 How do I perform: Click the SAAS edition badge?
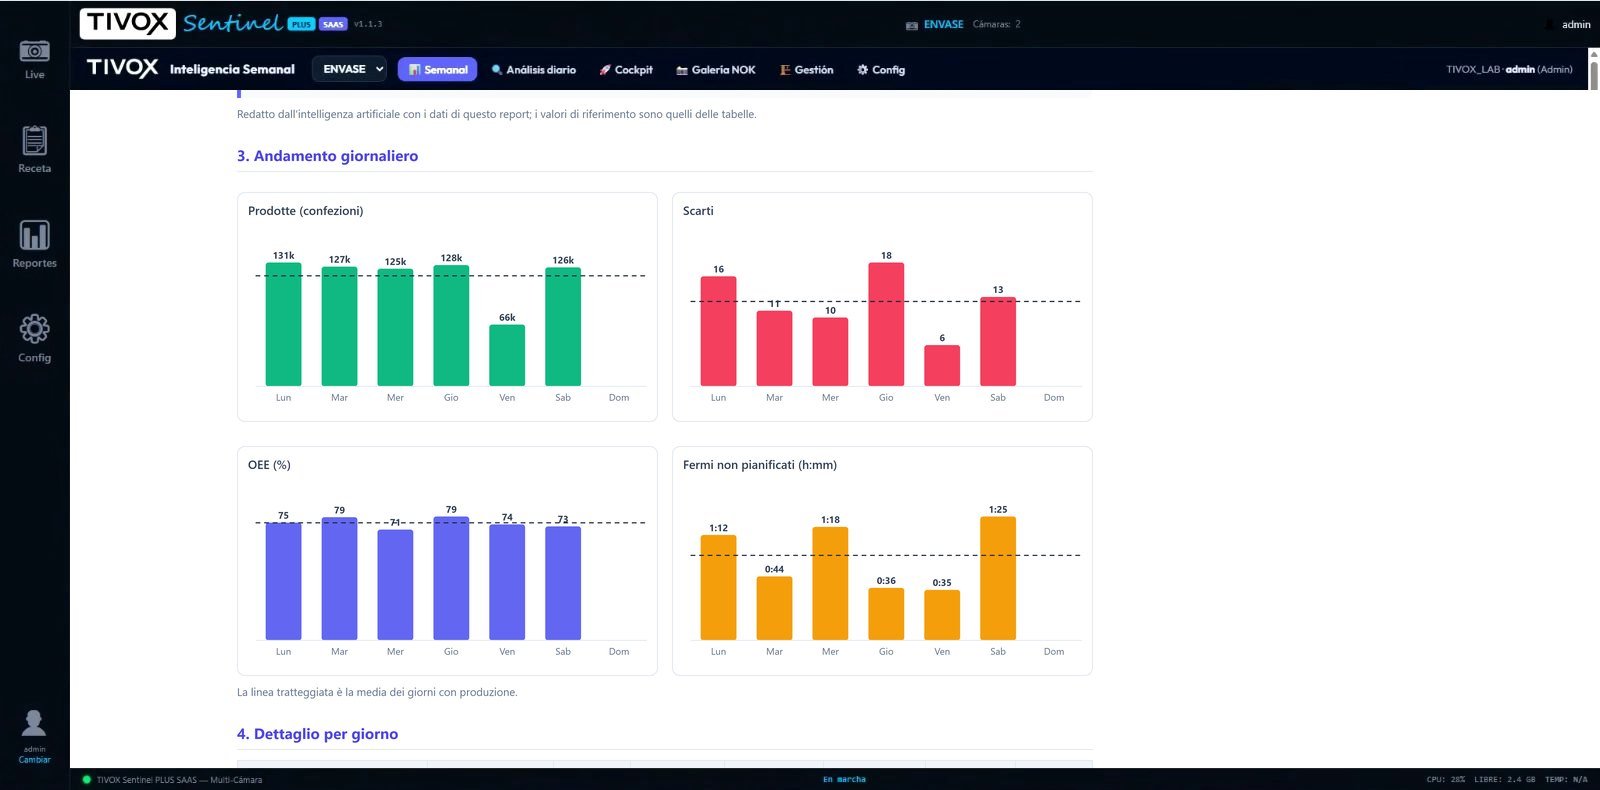tap(333, 24)
